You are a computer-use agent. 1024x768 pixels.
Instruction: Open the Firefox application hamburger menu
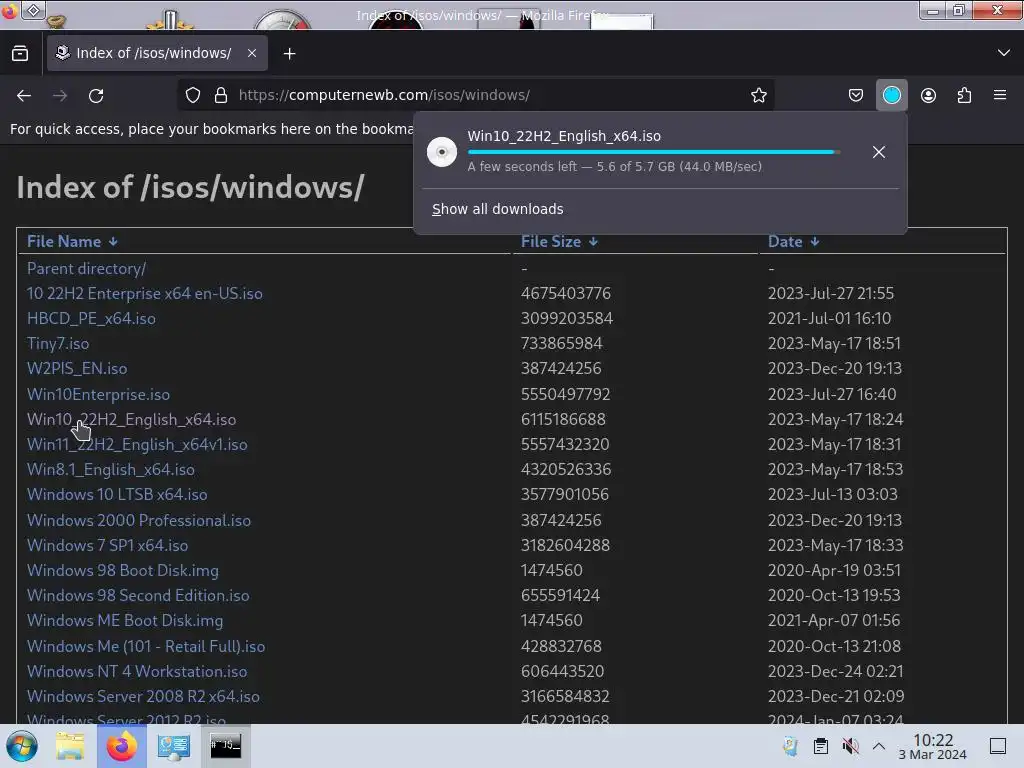tap(1000, 95)
